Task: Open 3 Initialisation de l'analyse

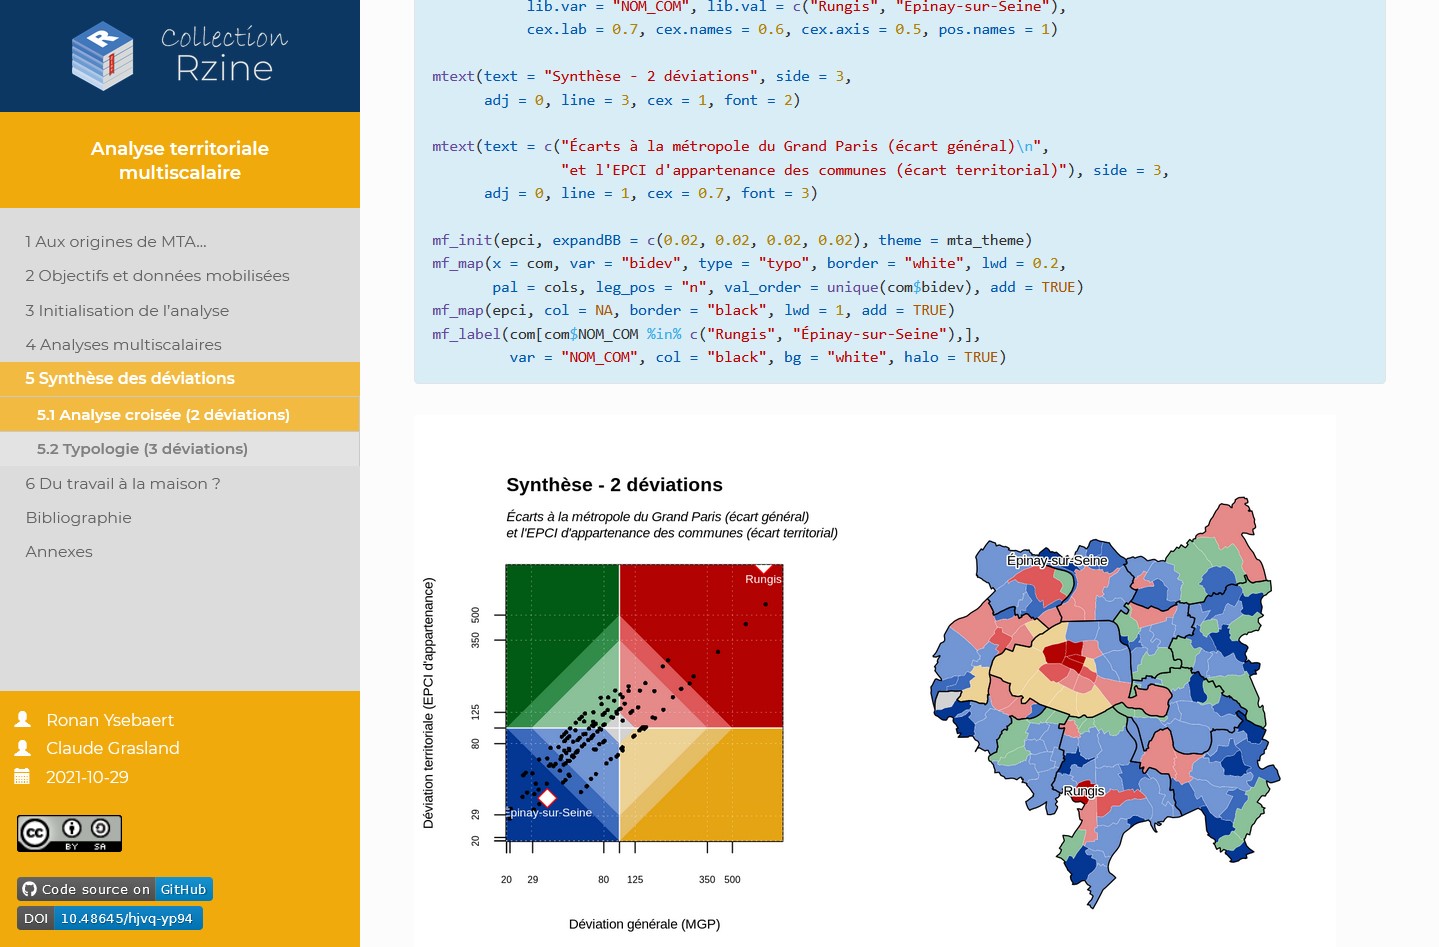Action: pos(127,310)
